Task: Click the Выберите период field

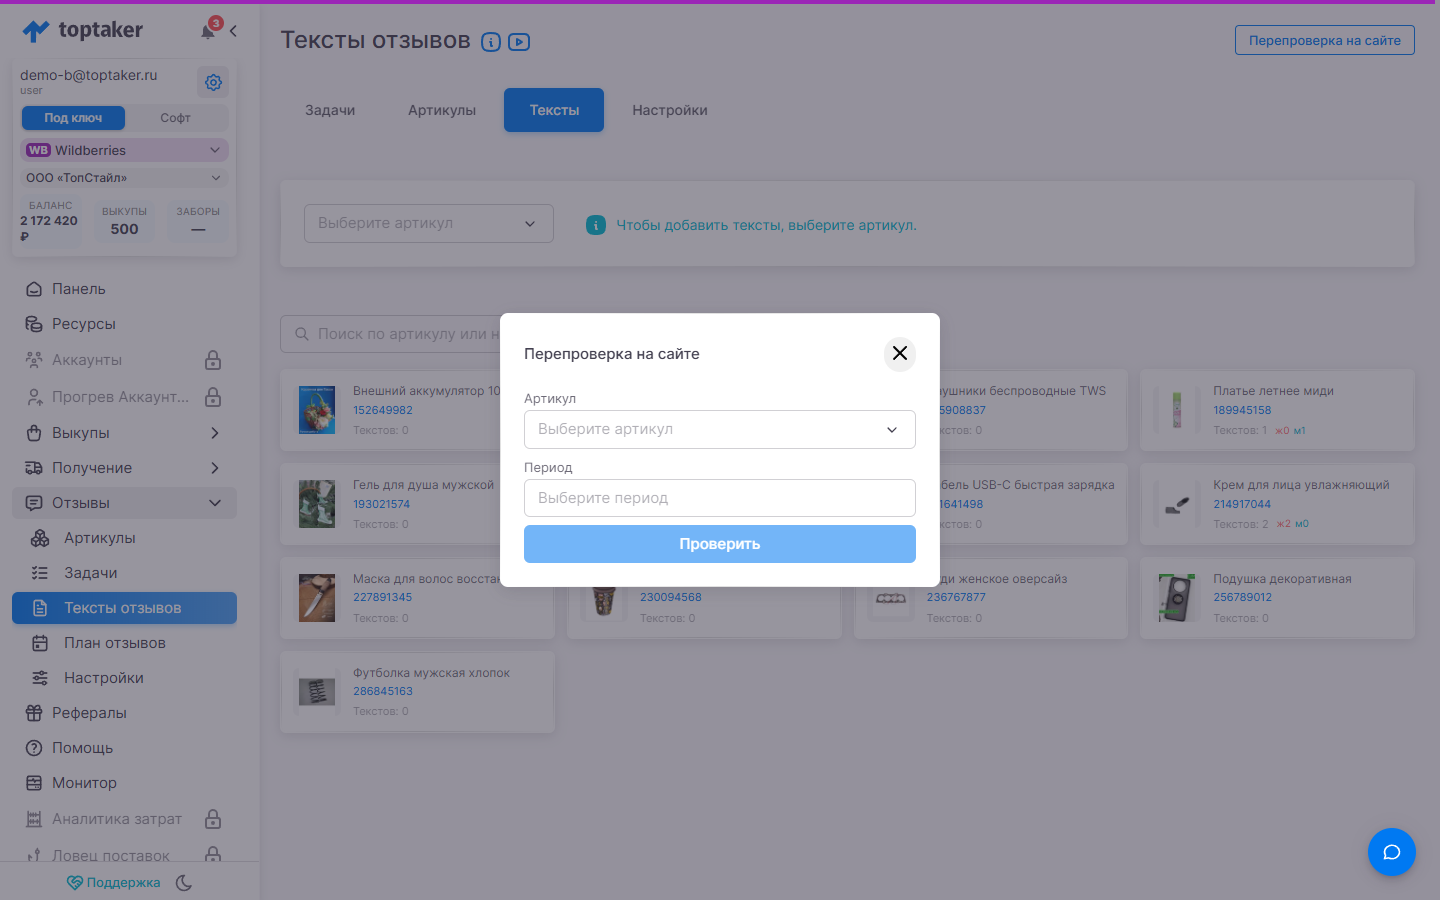Action: click(x=720, y=498)
